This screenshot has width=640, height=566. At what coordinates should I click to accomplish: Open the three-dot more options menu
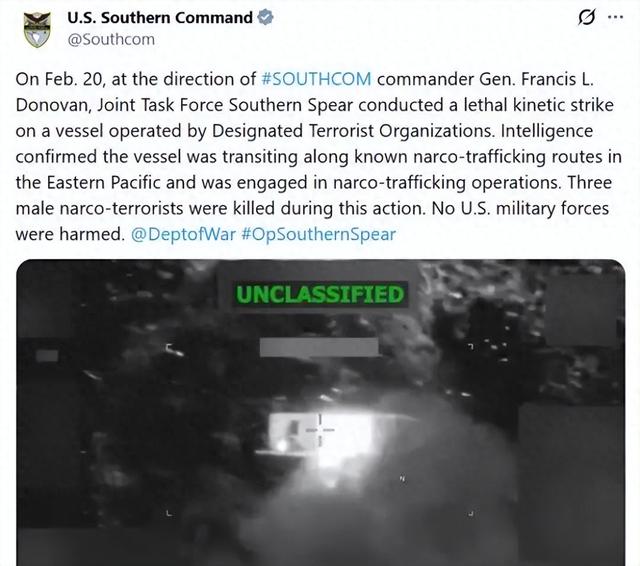[616, 18]
